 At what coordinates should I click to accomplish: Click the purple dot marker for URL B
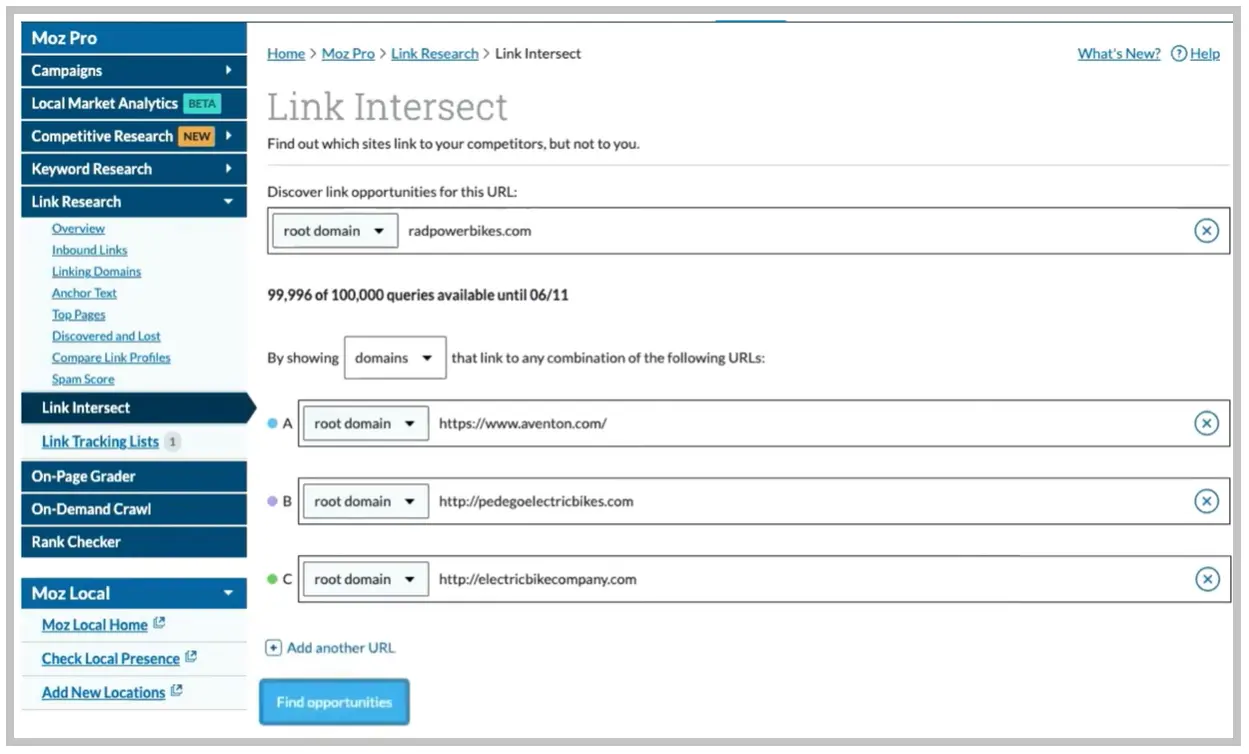(272, 501)
